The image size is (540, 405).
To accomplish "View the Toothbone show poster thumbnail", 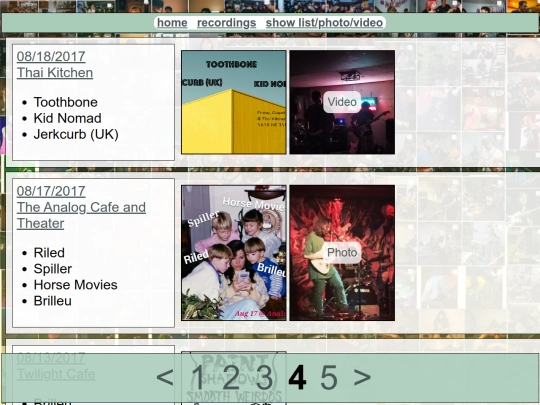I will pyautogui.click(x=234, y=102).
